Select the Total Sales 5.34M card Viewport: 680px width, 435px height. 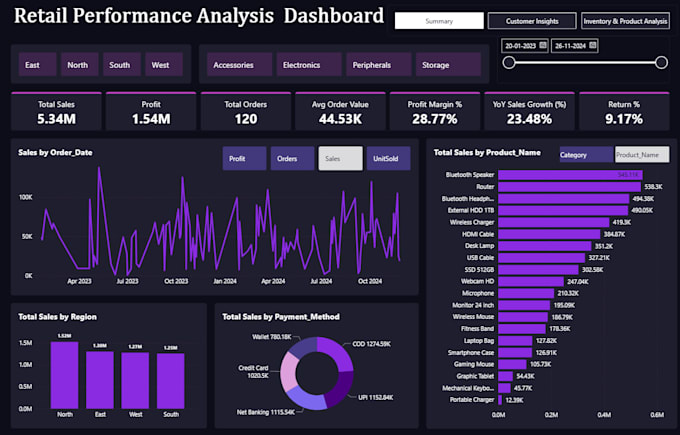[56, 111]
